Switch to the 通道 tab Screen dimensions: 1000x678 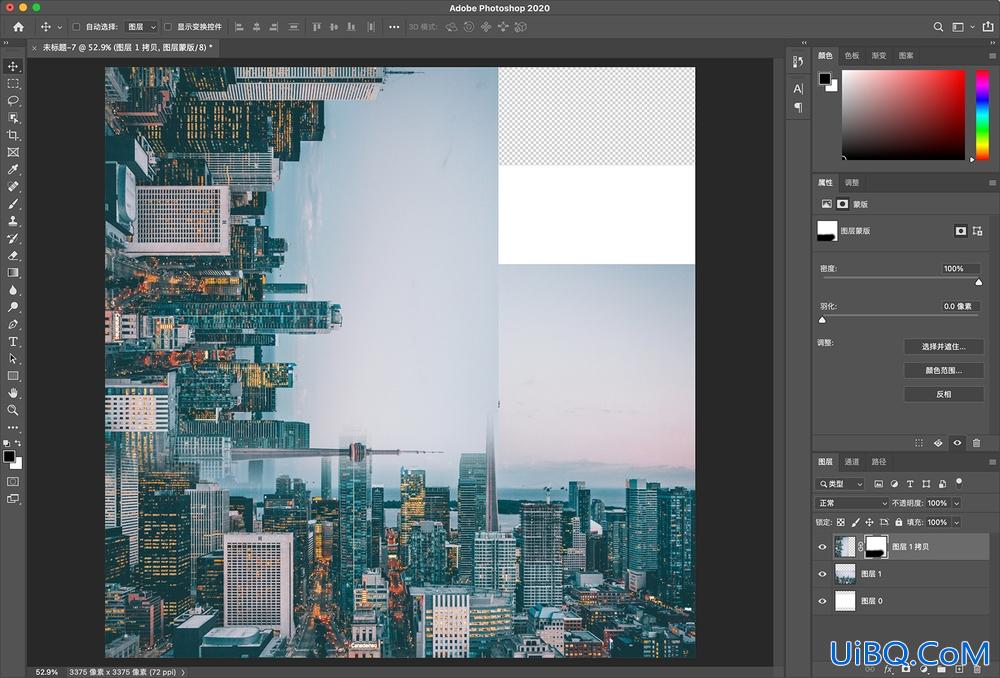click(852, 462)
